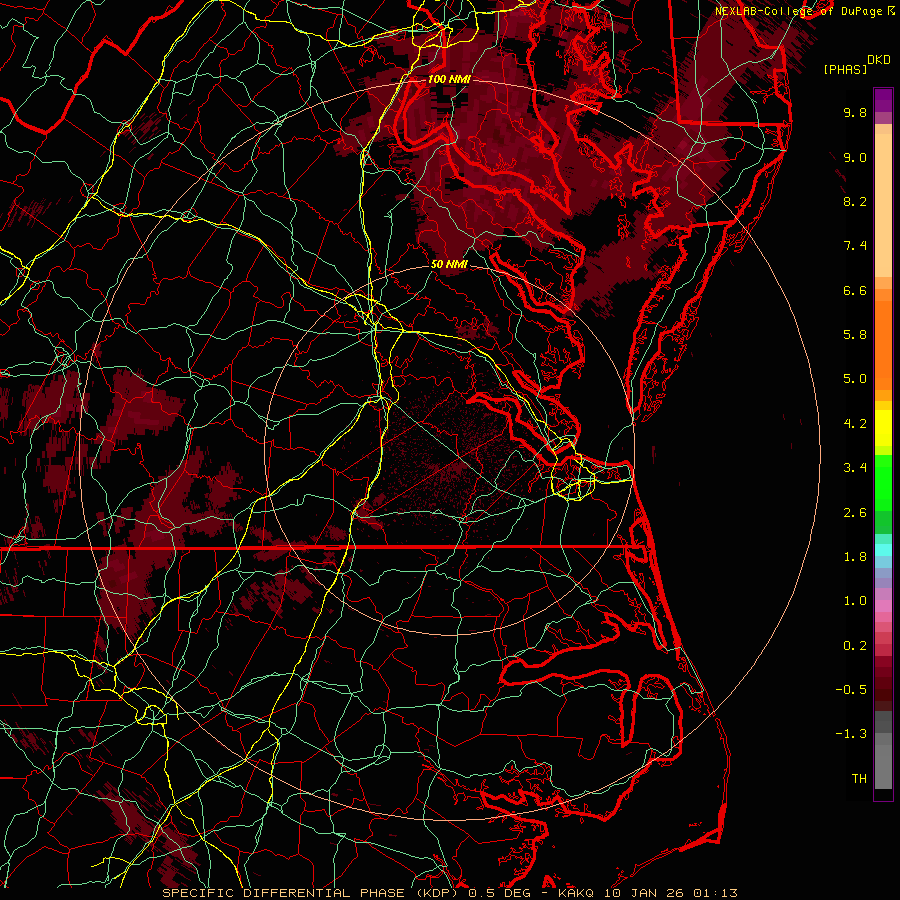Select the 4.2 scale label
The image size is (900, 900).
[855, 424]
